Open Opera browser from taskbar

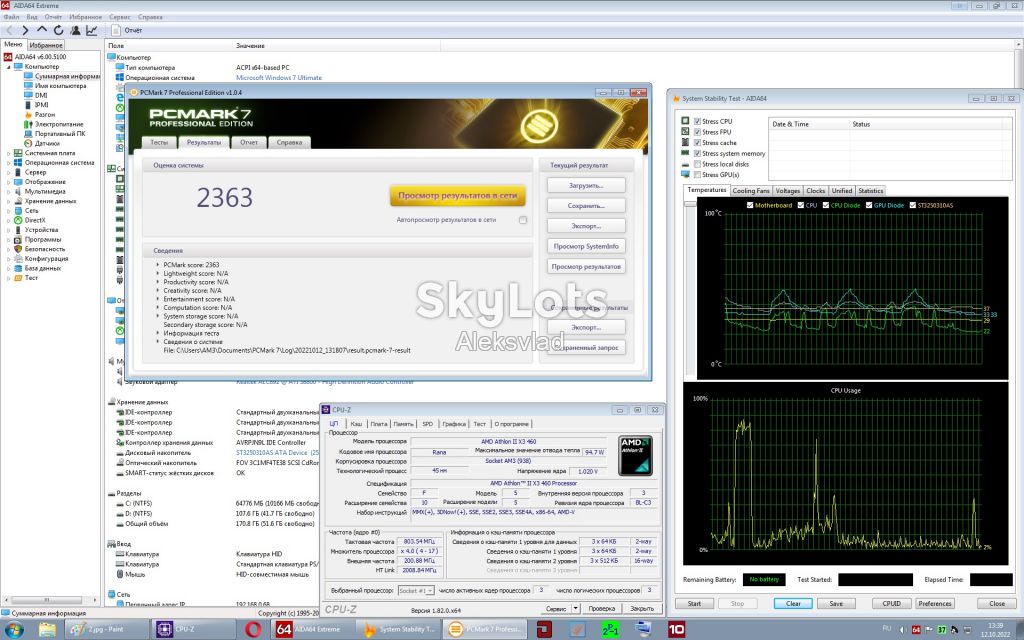click(253, 630)
